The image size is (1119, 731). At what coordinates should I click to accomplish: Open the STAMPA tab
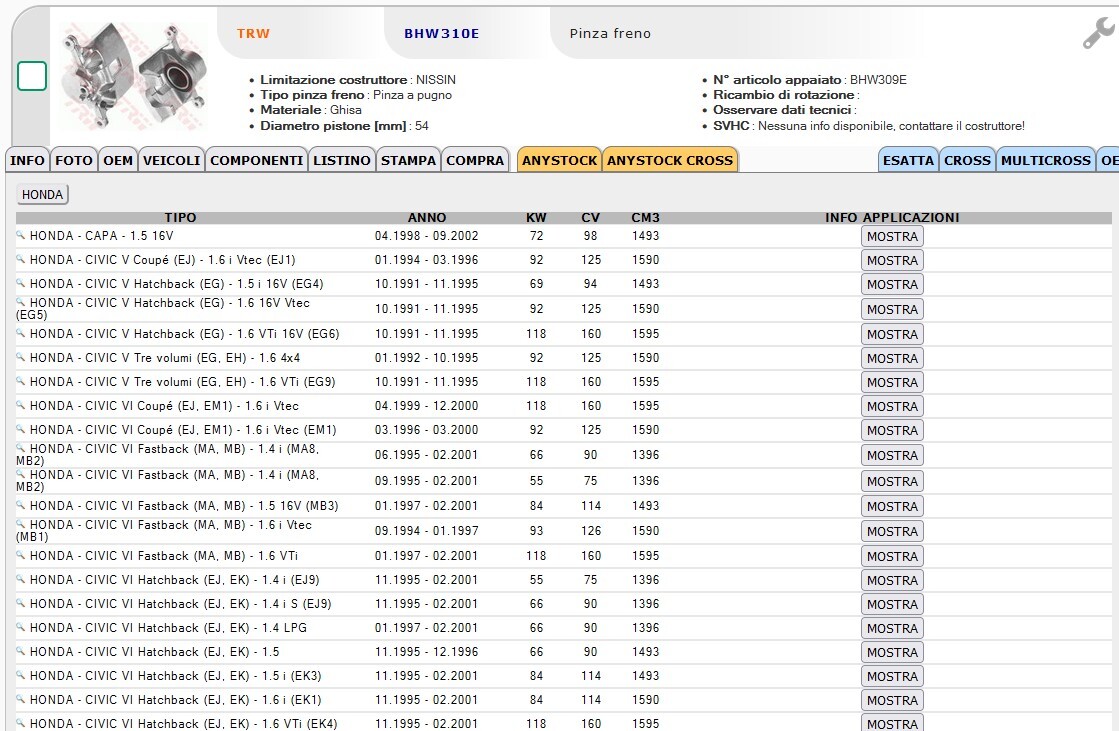(408, 160)
